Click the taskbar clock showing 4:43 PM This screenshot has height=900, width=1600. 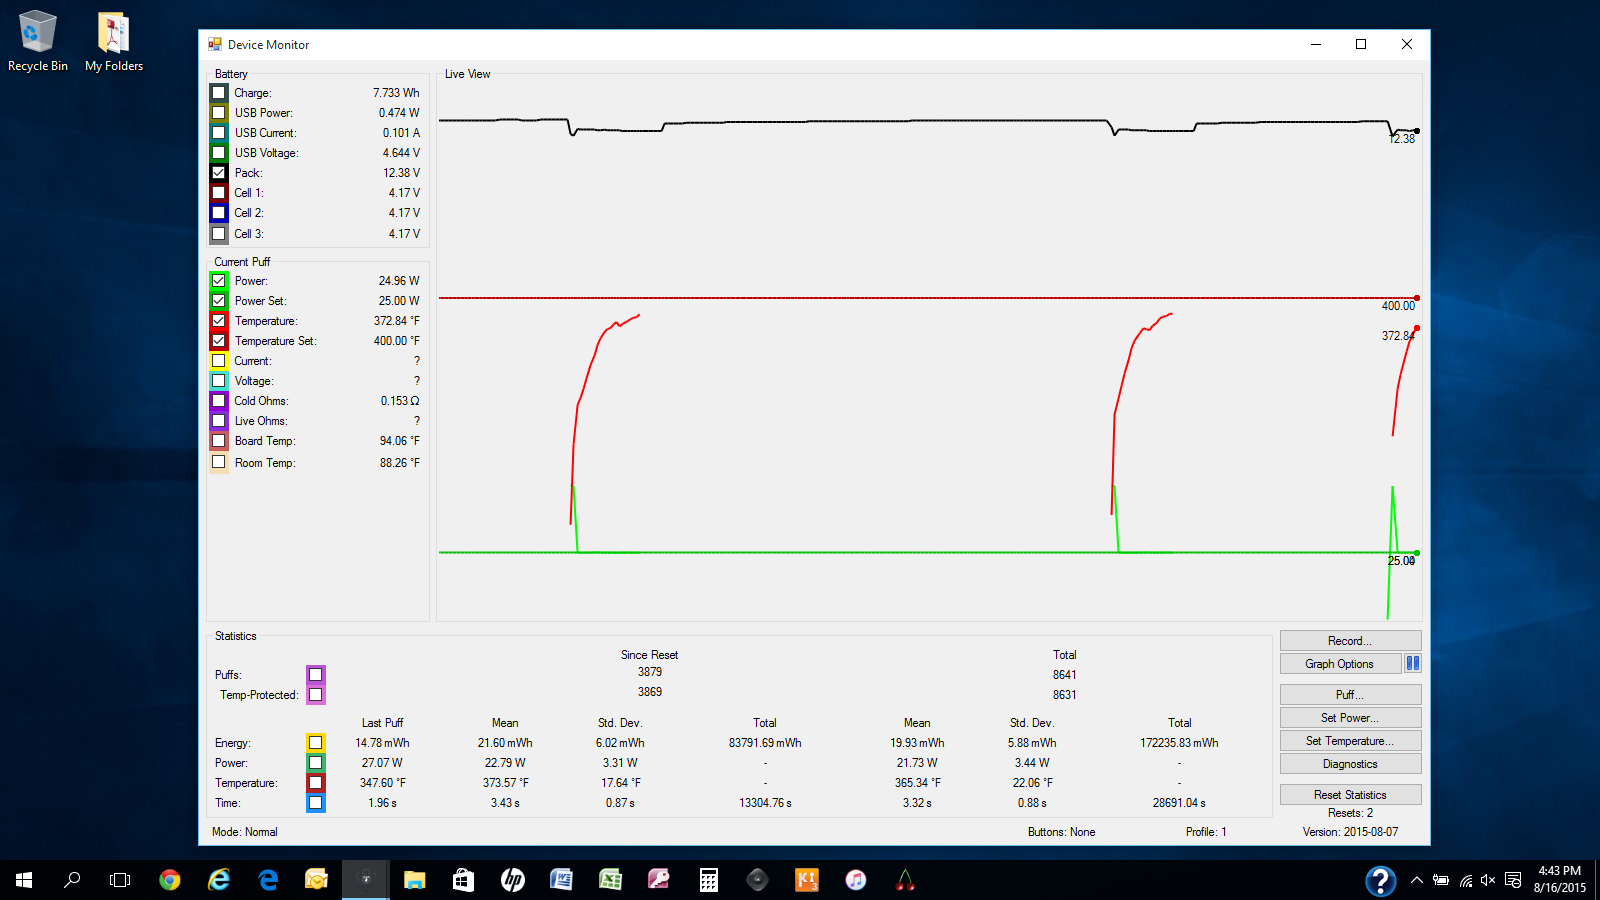click(1559, 879)
